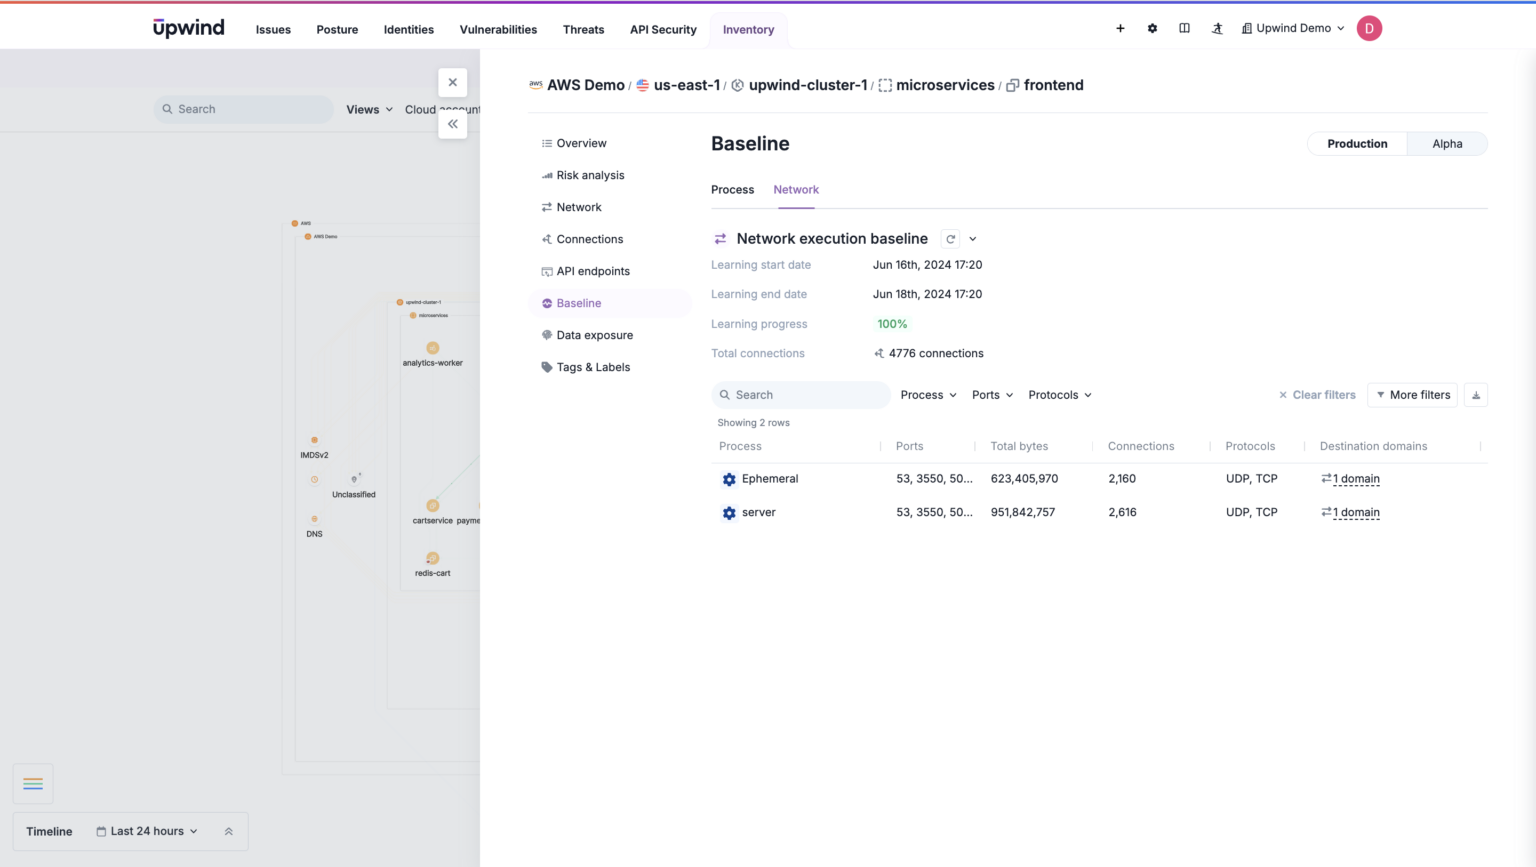The height and width of the screenshot is (867, 1536).
Task: Open the Threats menu item
Action: (583, 29)
